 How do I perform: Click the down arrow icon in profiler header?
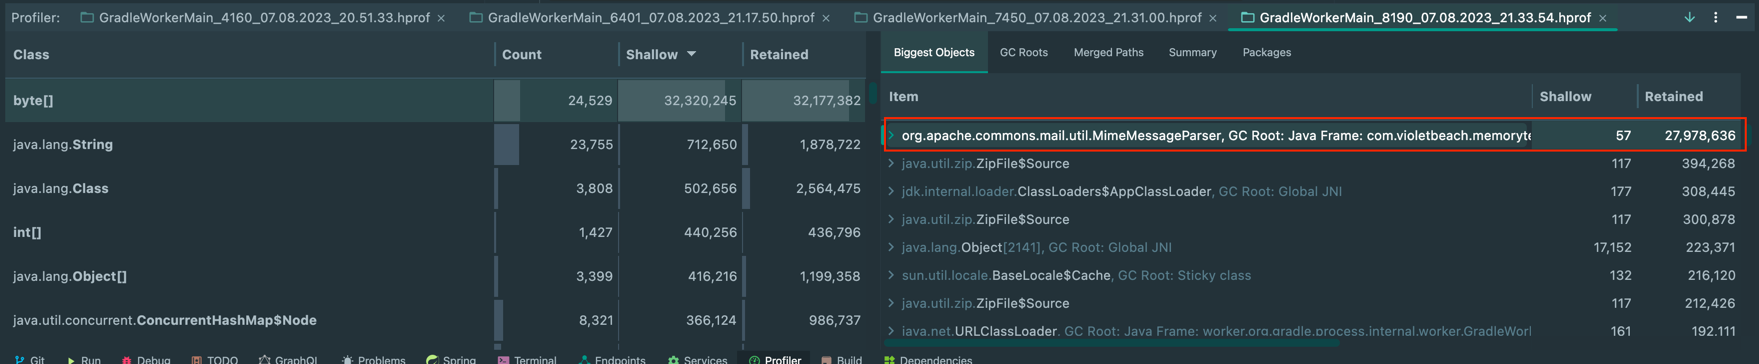click(x=1689, y=18)
